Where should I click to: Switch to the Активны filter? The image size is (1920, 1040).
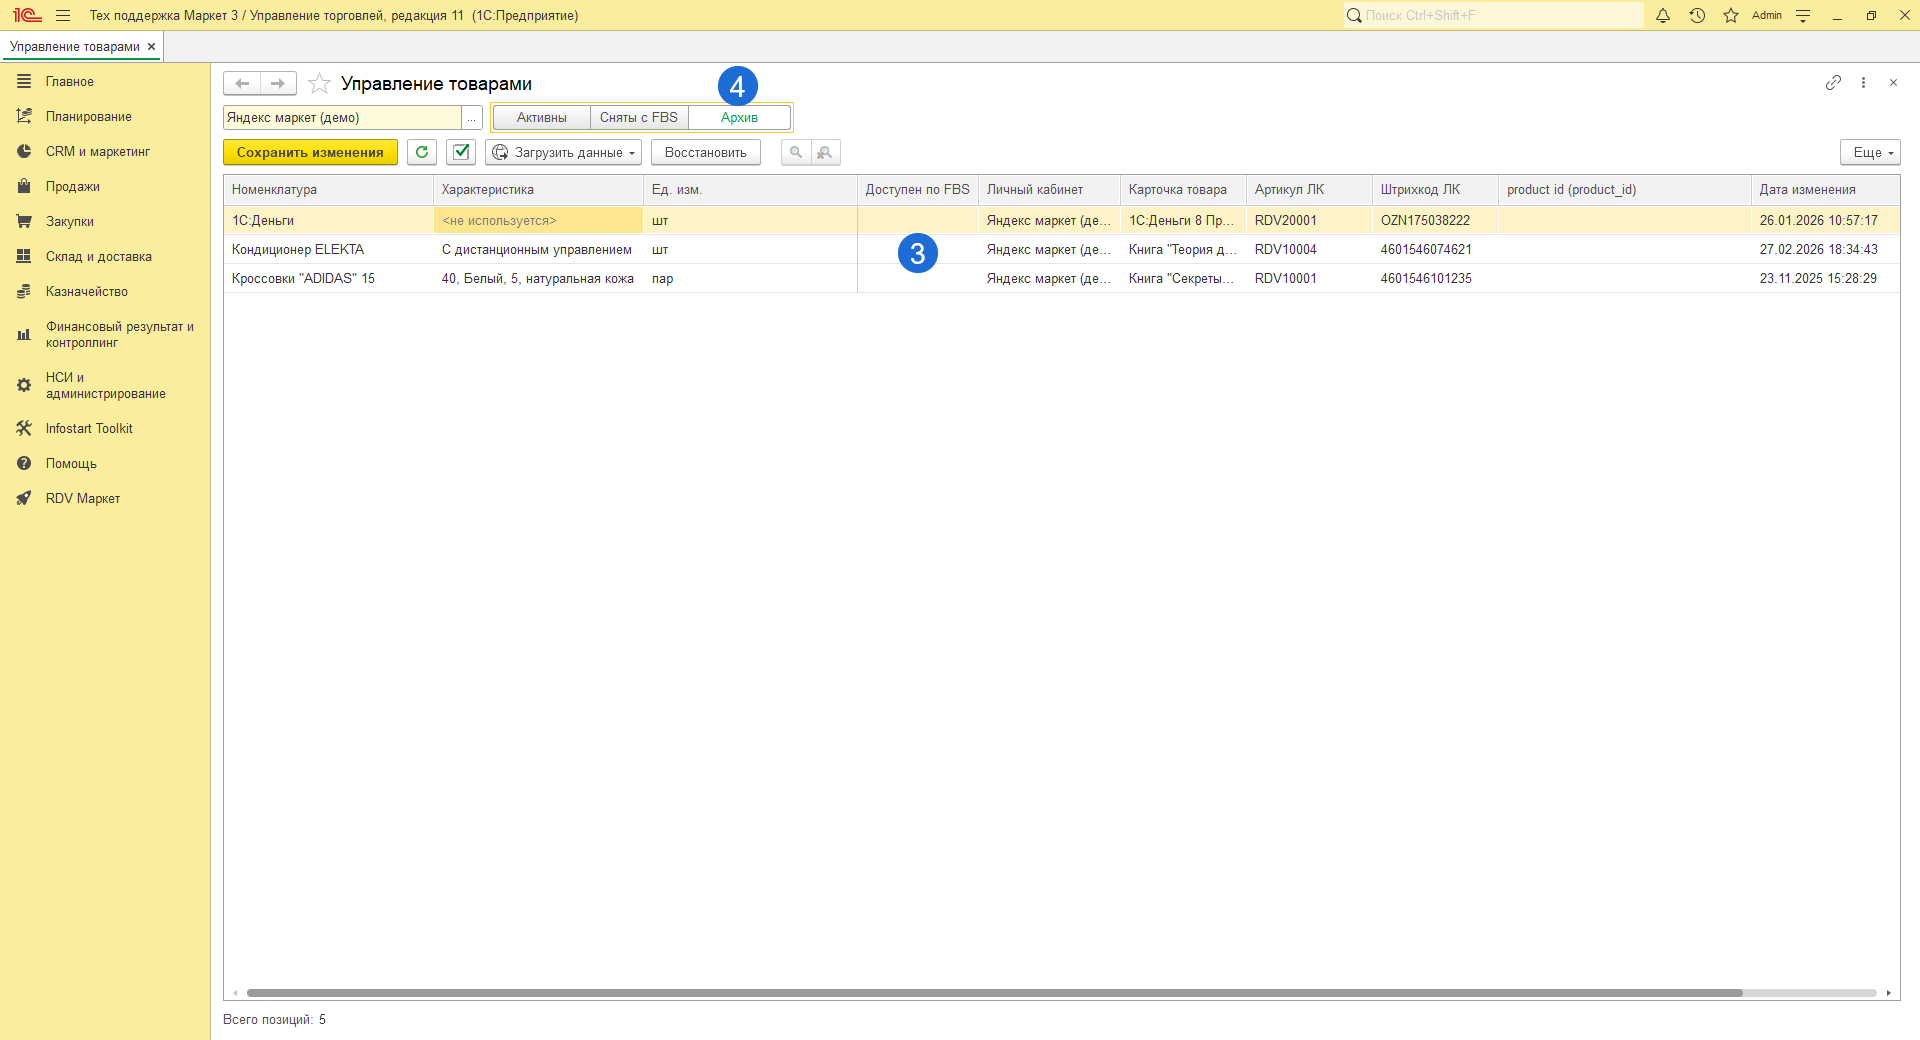coord(541,118)
